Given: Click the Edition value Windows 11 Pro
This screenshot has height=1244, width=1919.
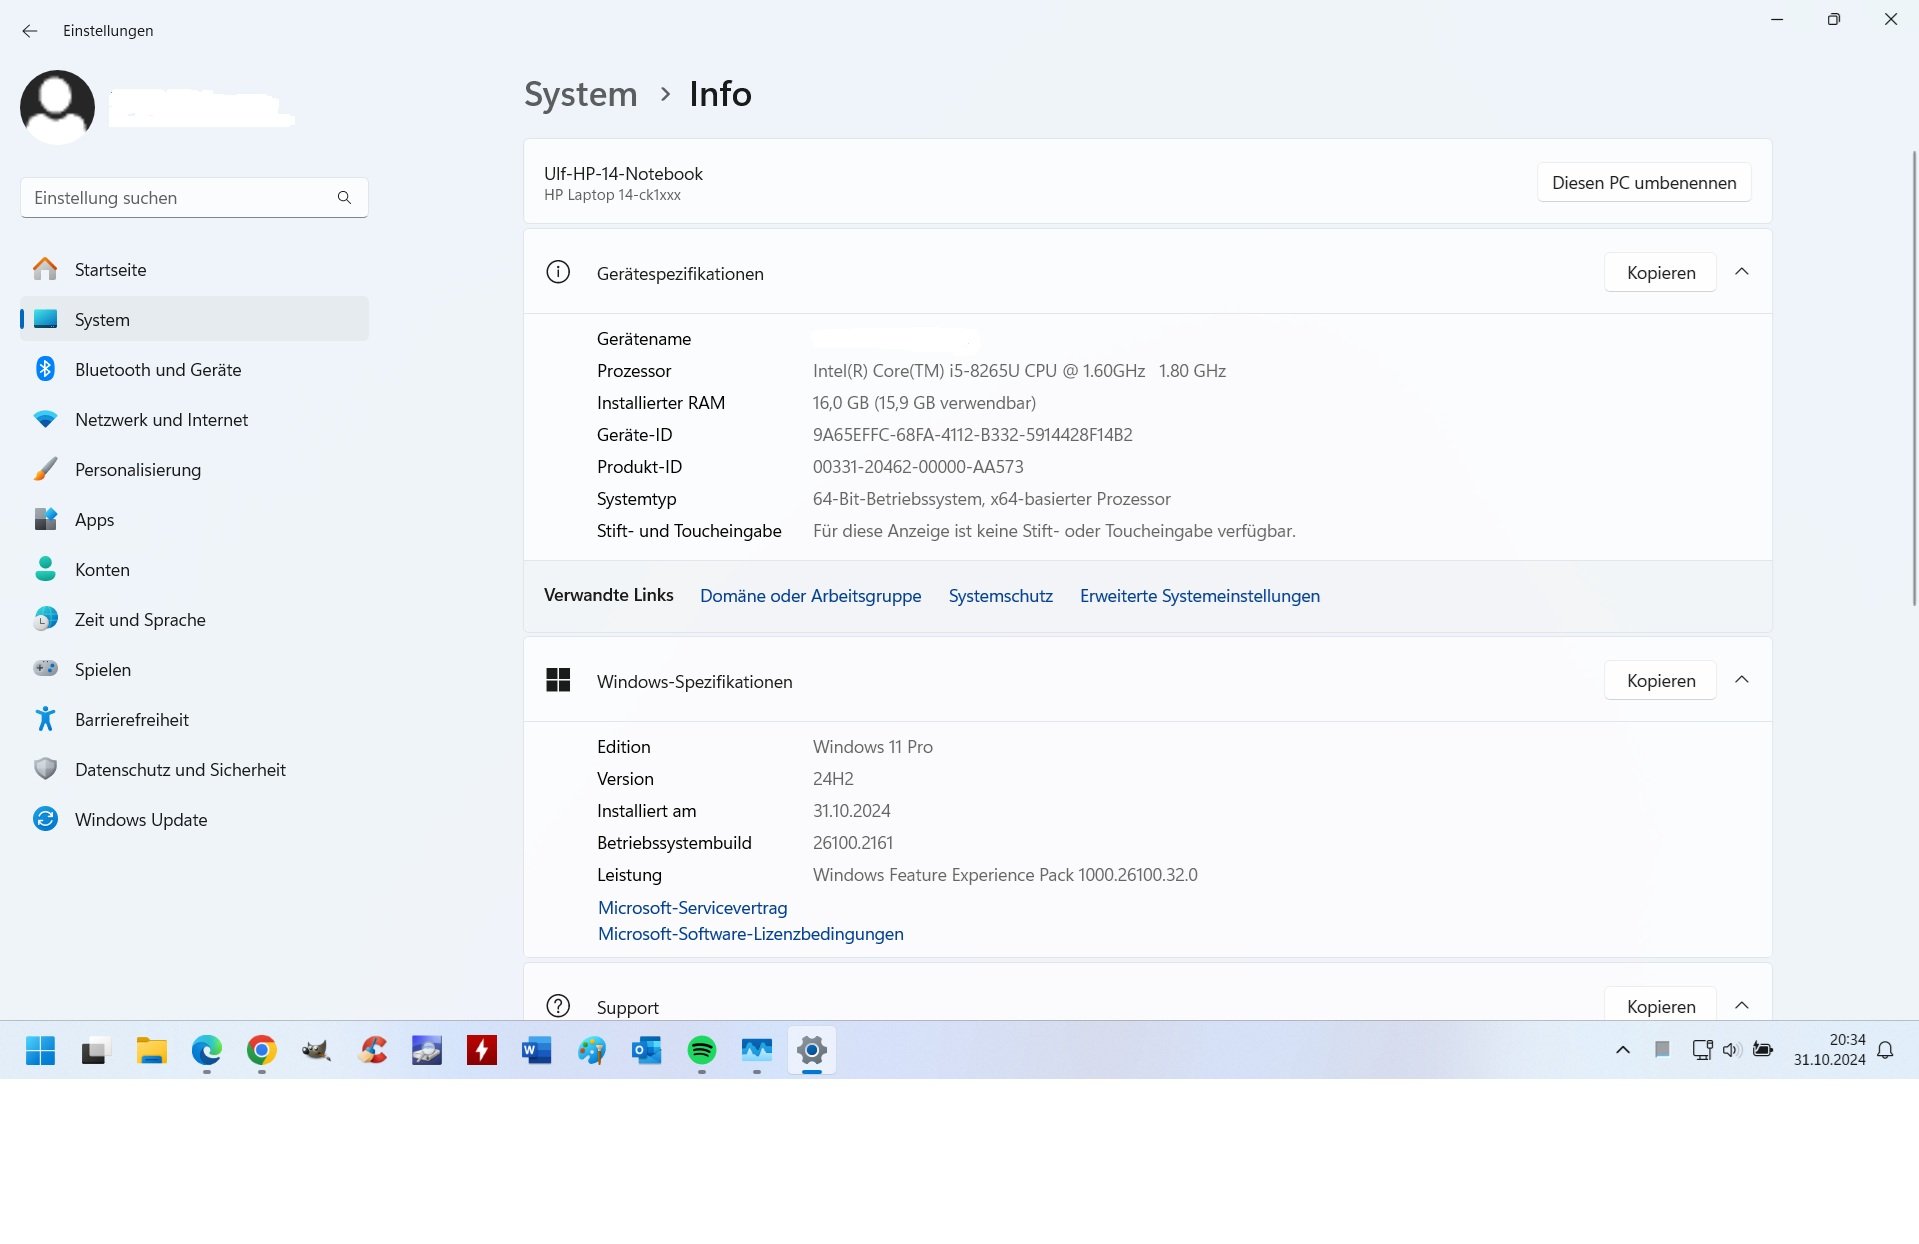Looking at the screenshot, I should [x=873, y=747].
